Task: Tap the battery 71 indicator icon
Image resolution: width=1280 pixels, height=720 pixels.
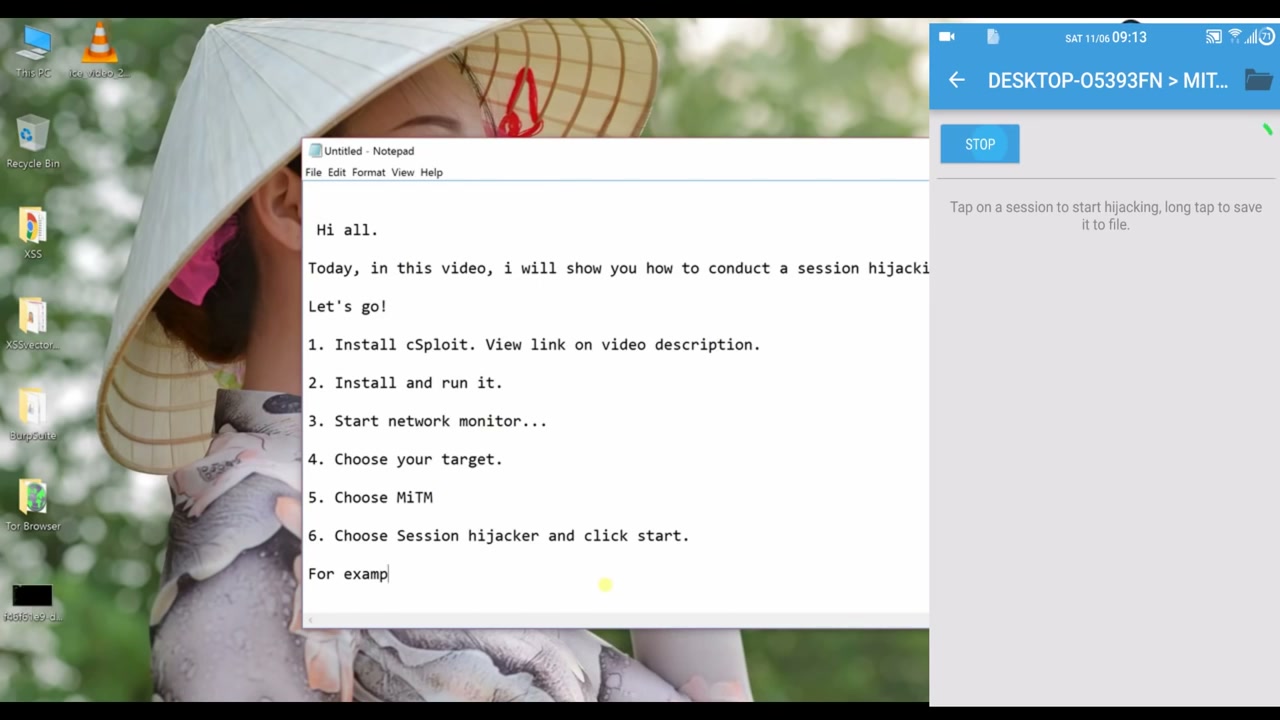Action: pyautogui.click(x=1267, y=37)
